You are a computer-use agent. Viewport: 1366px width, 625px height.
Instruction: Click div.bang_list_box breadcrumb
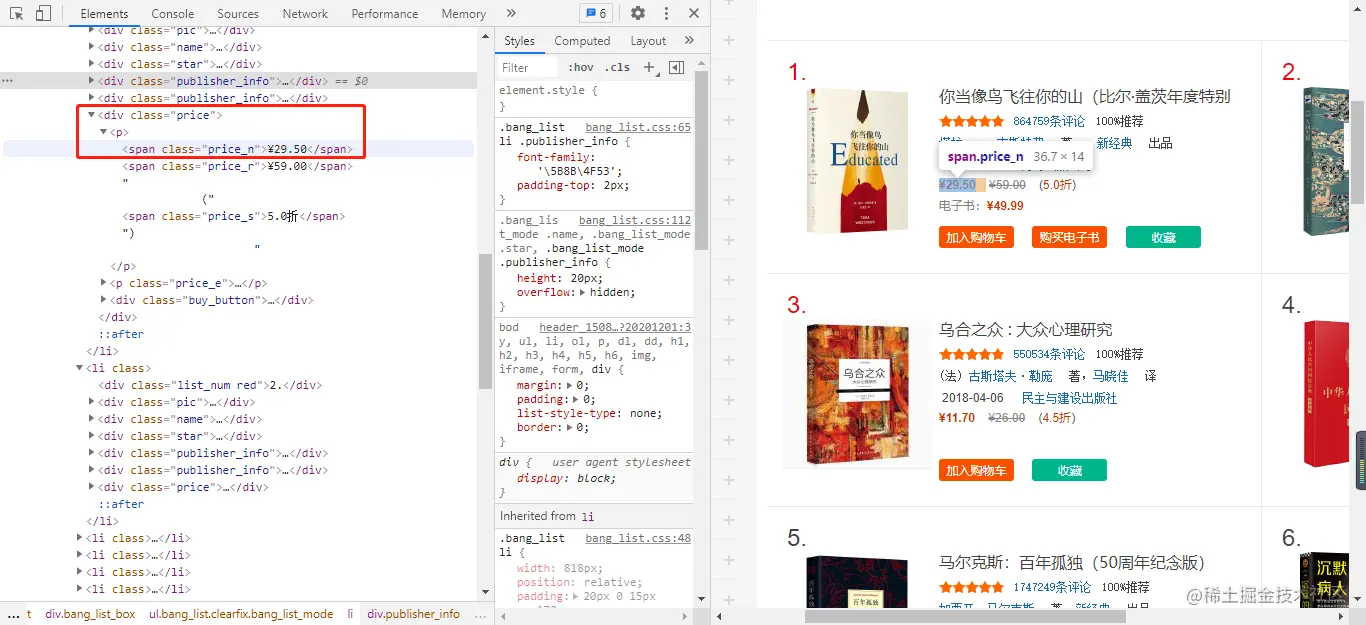click(90, 614)
